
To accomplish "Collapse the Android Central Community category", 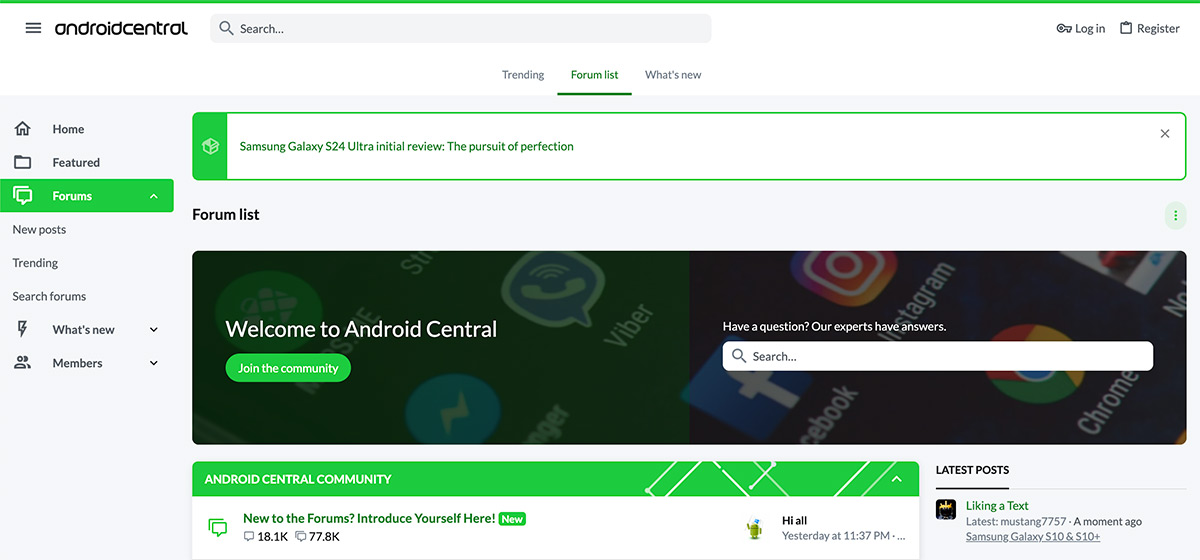I will (x=897, y=479).
